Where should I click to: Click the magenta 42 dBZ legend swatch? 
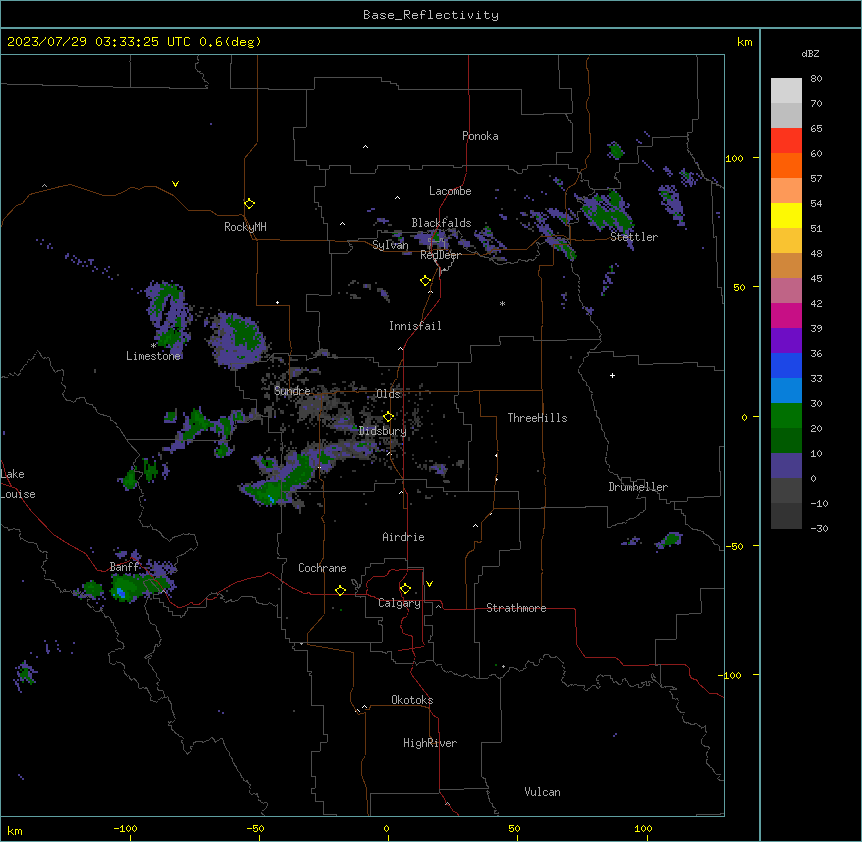pyautogui.click(x=786, y=315)
